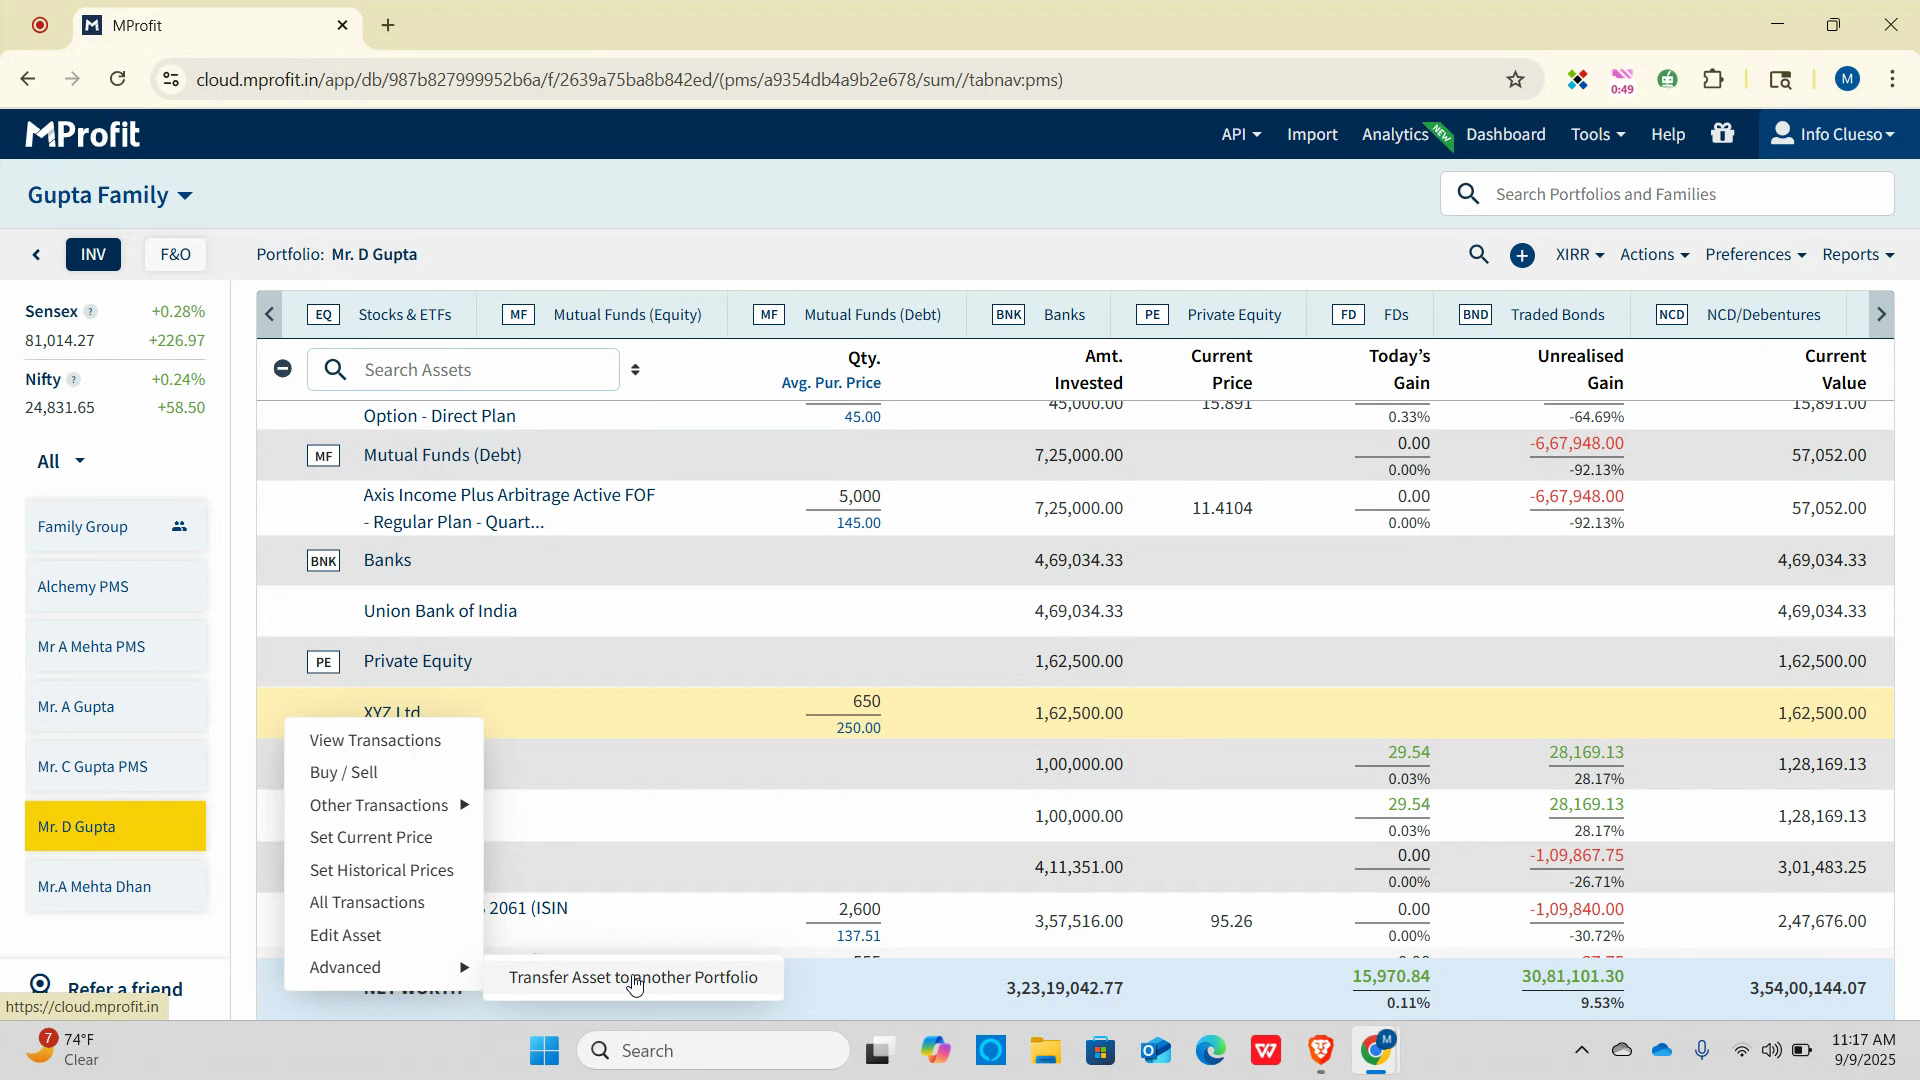
Task: Click Sensex info question-mark icon
Action: coord(90,312)
